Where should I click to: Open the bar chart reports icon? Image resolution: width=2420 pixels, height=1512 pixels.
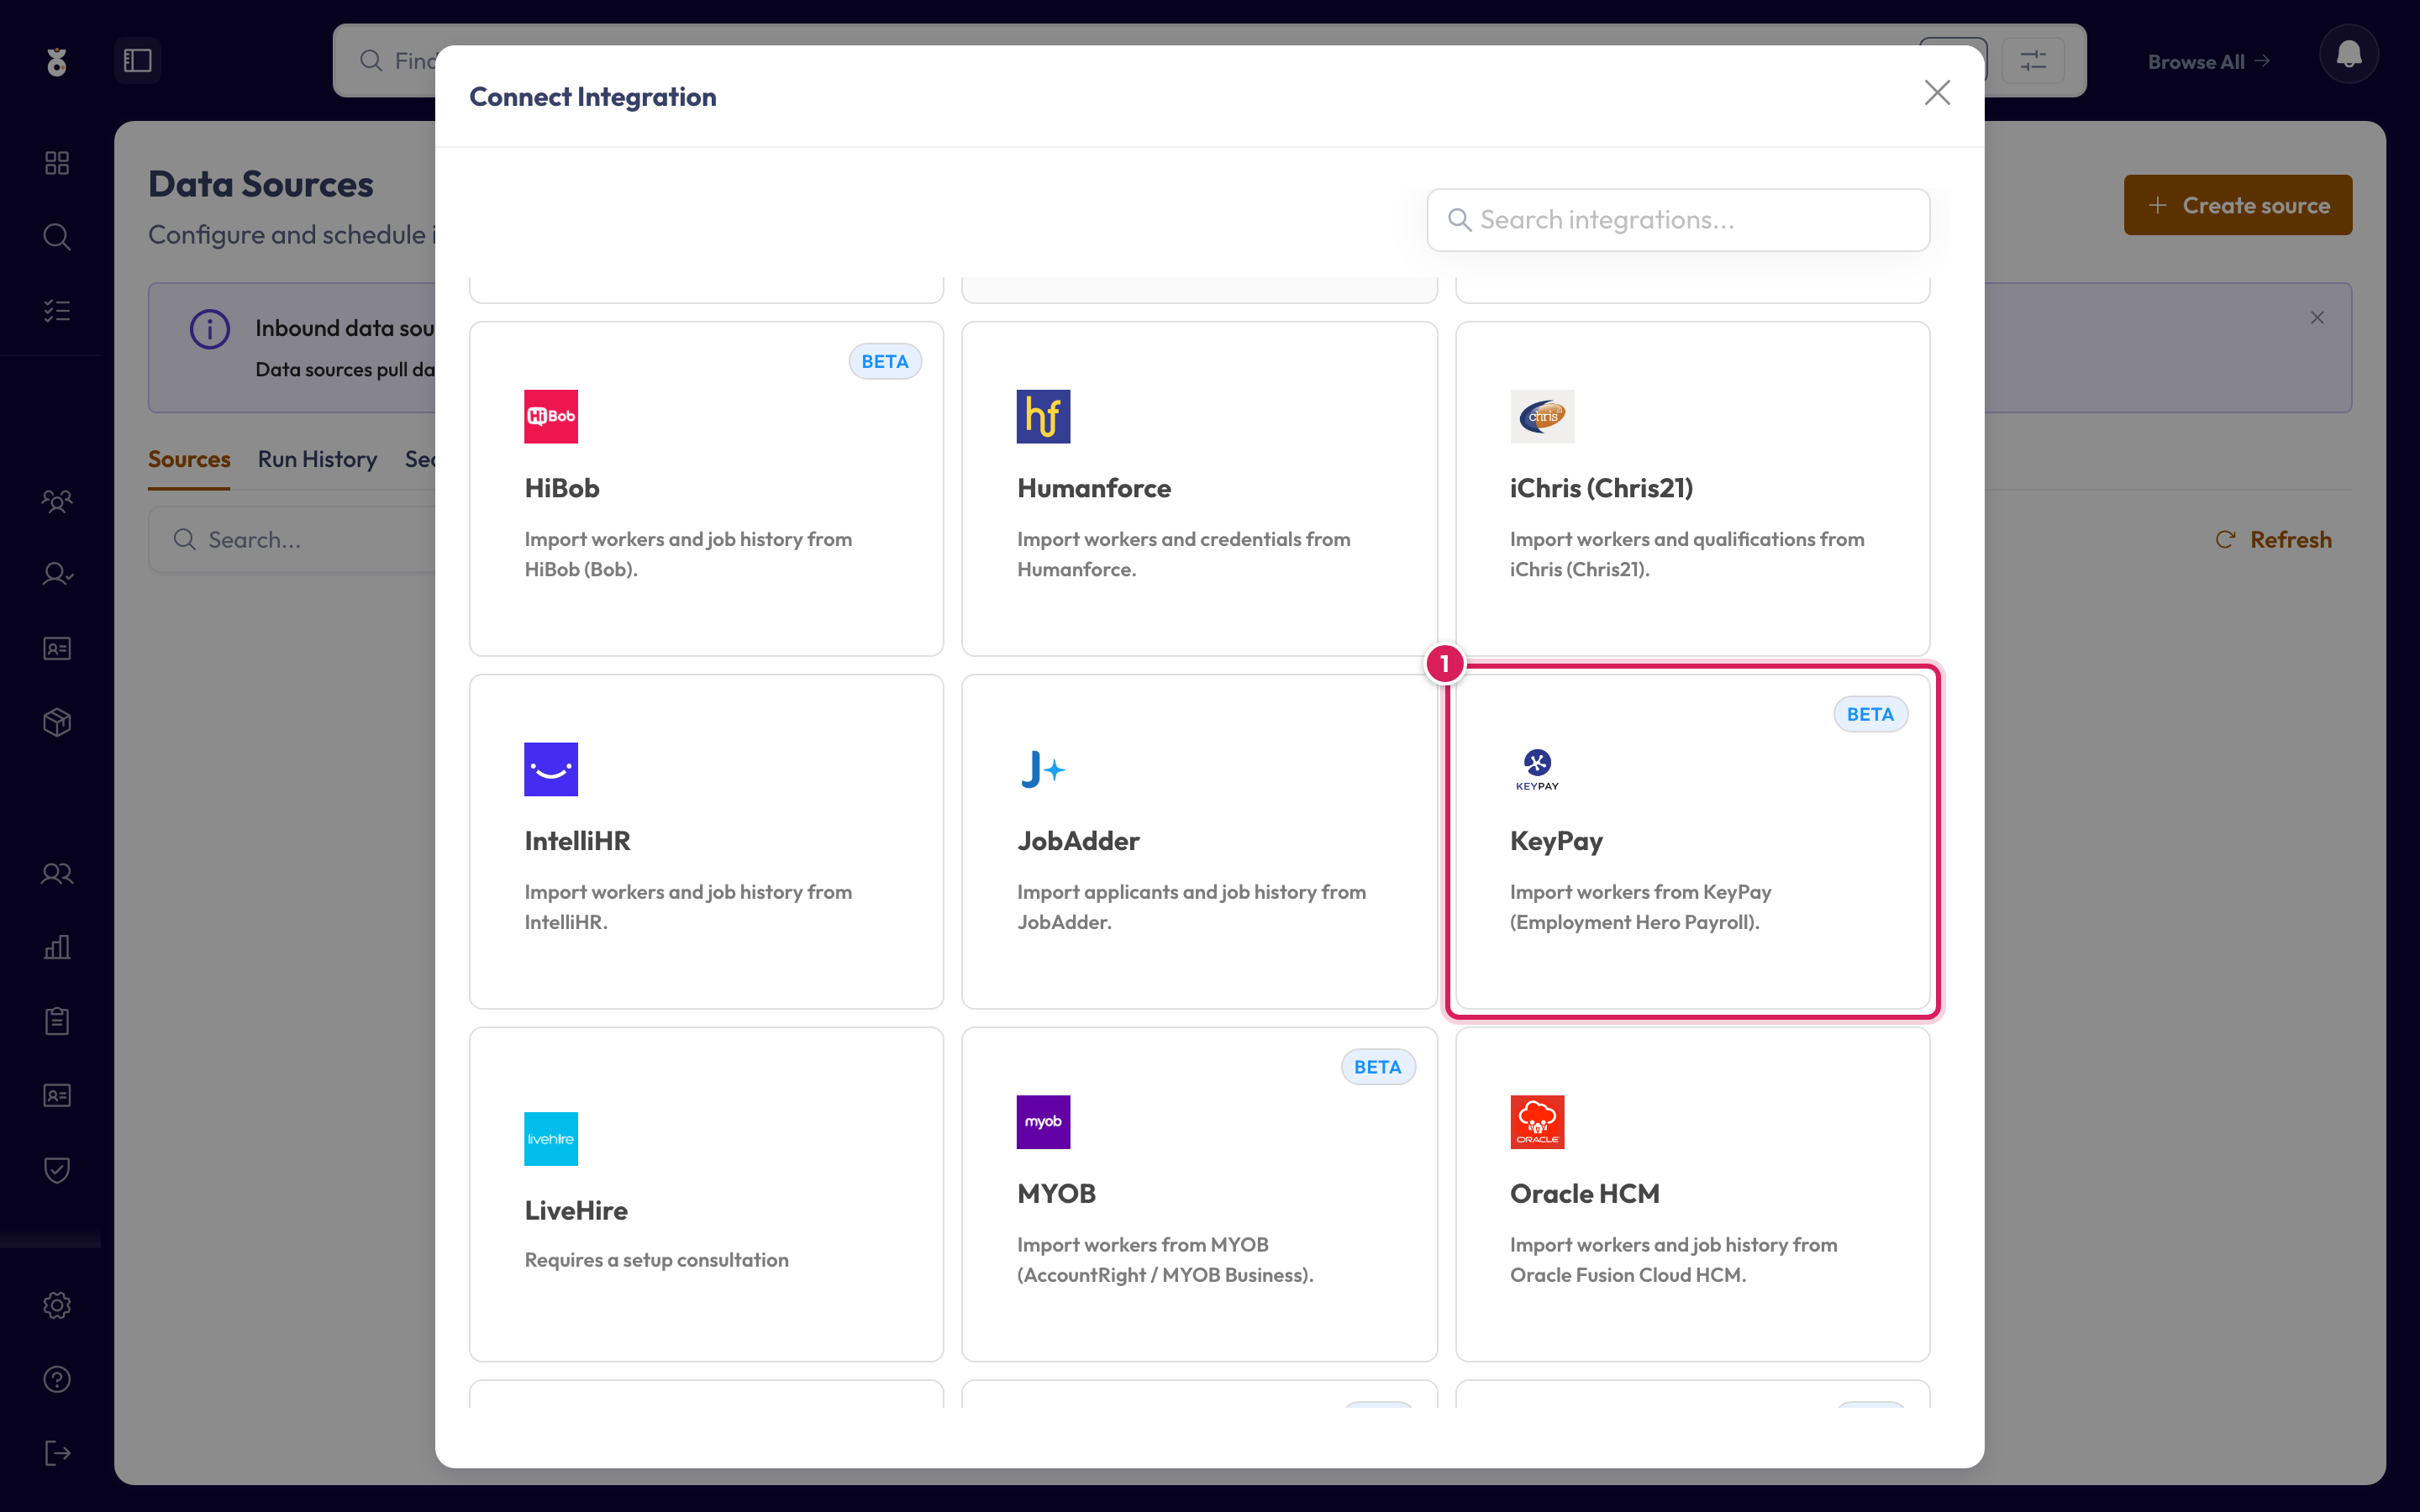click(57, 947)
